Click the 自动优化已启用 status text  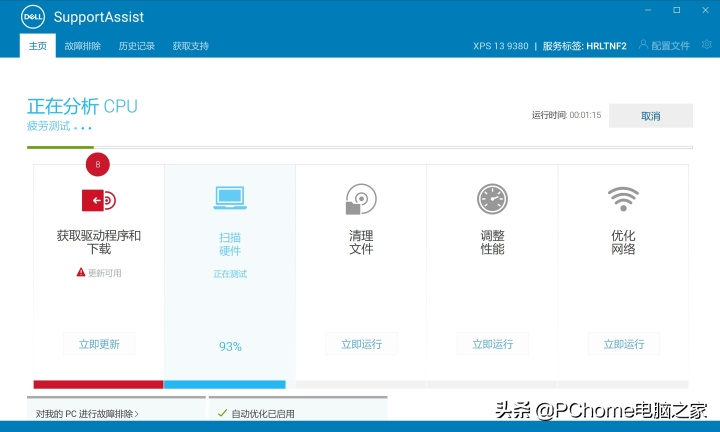coord(263,414)
